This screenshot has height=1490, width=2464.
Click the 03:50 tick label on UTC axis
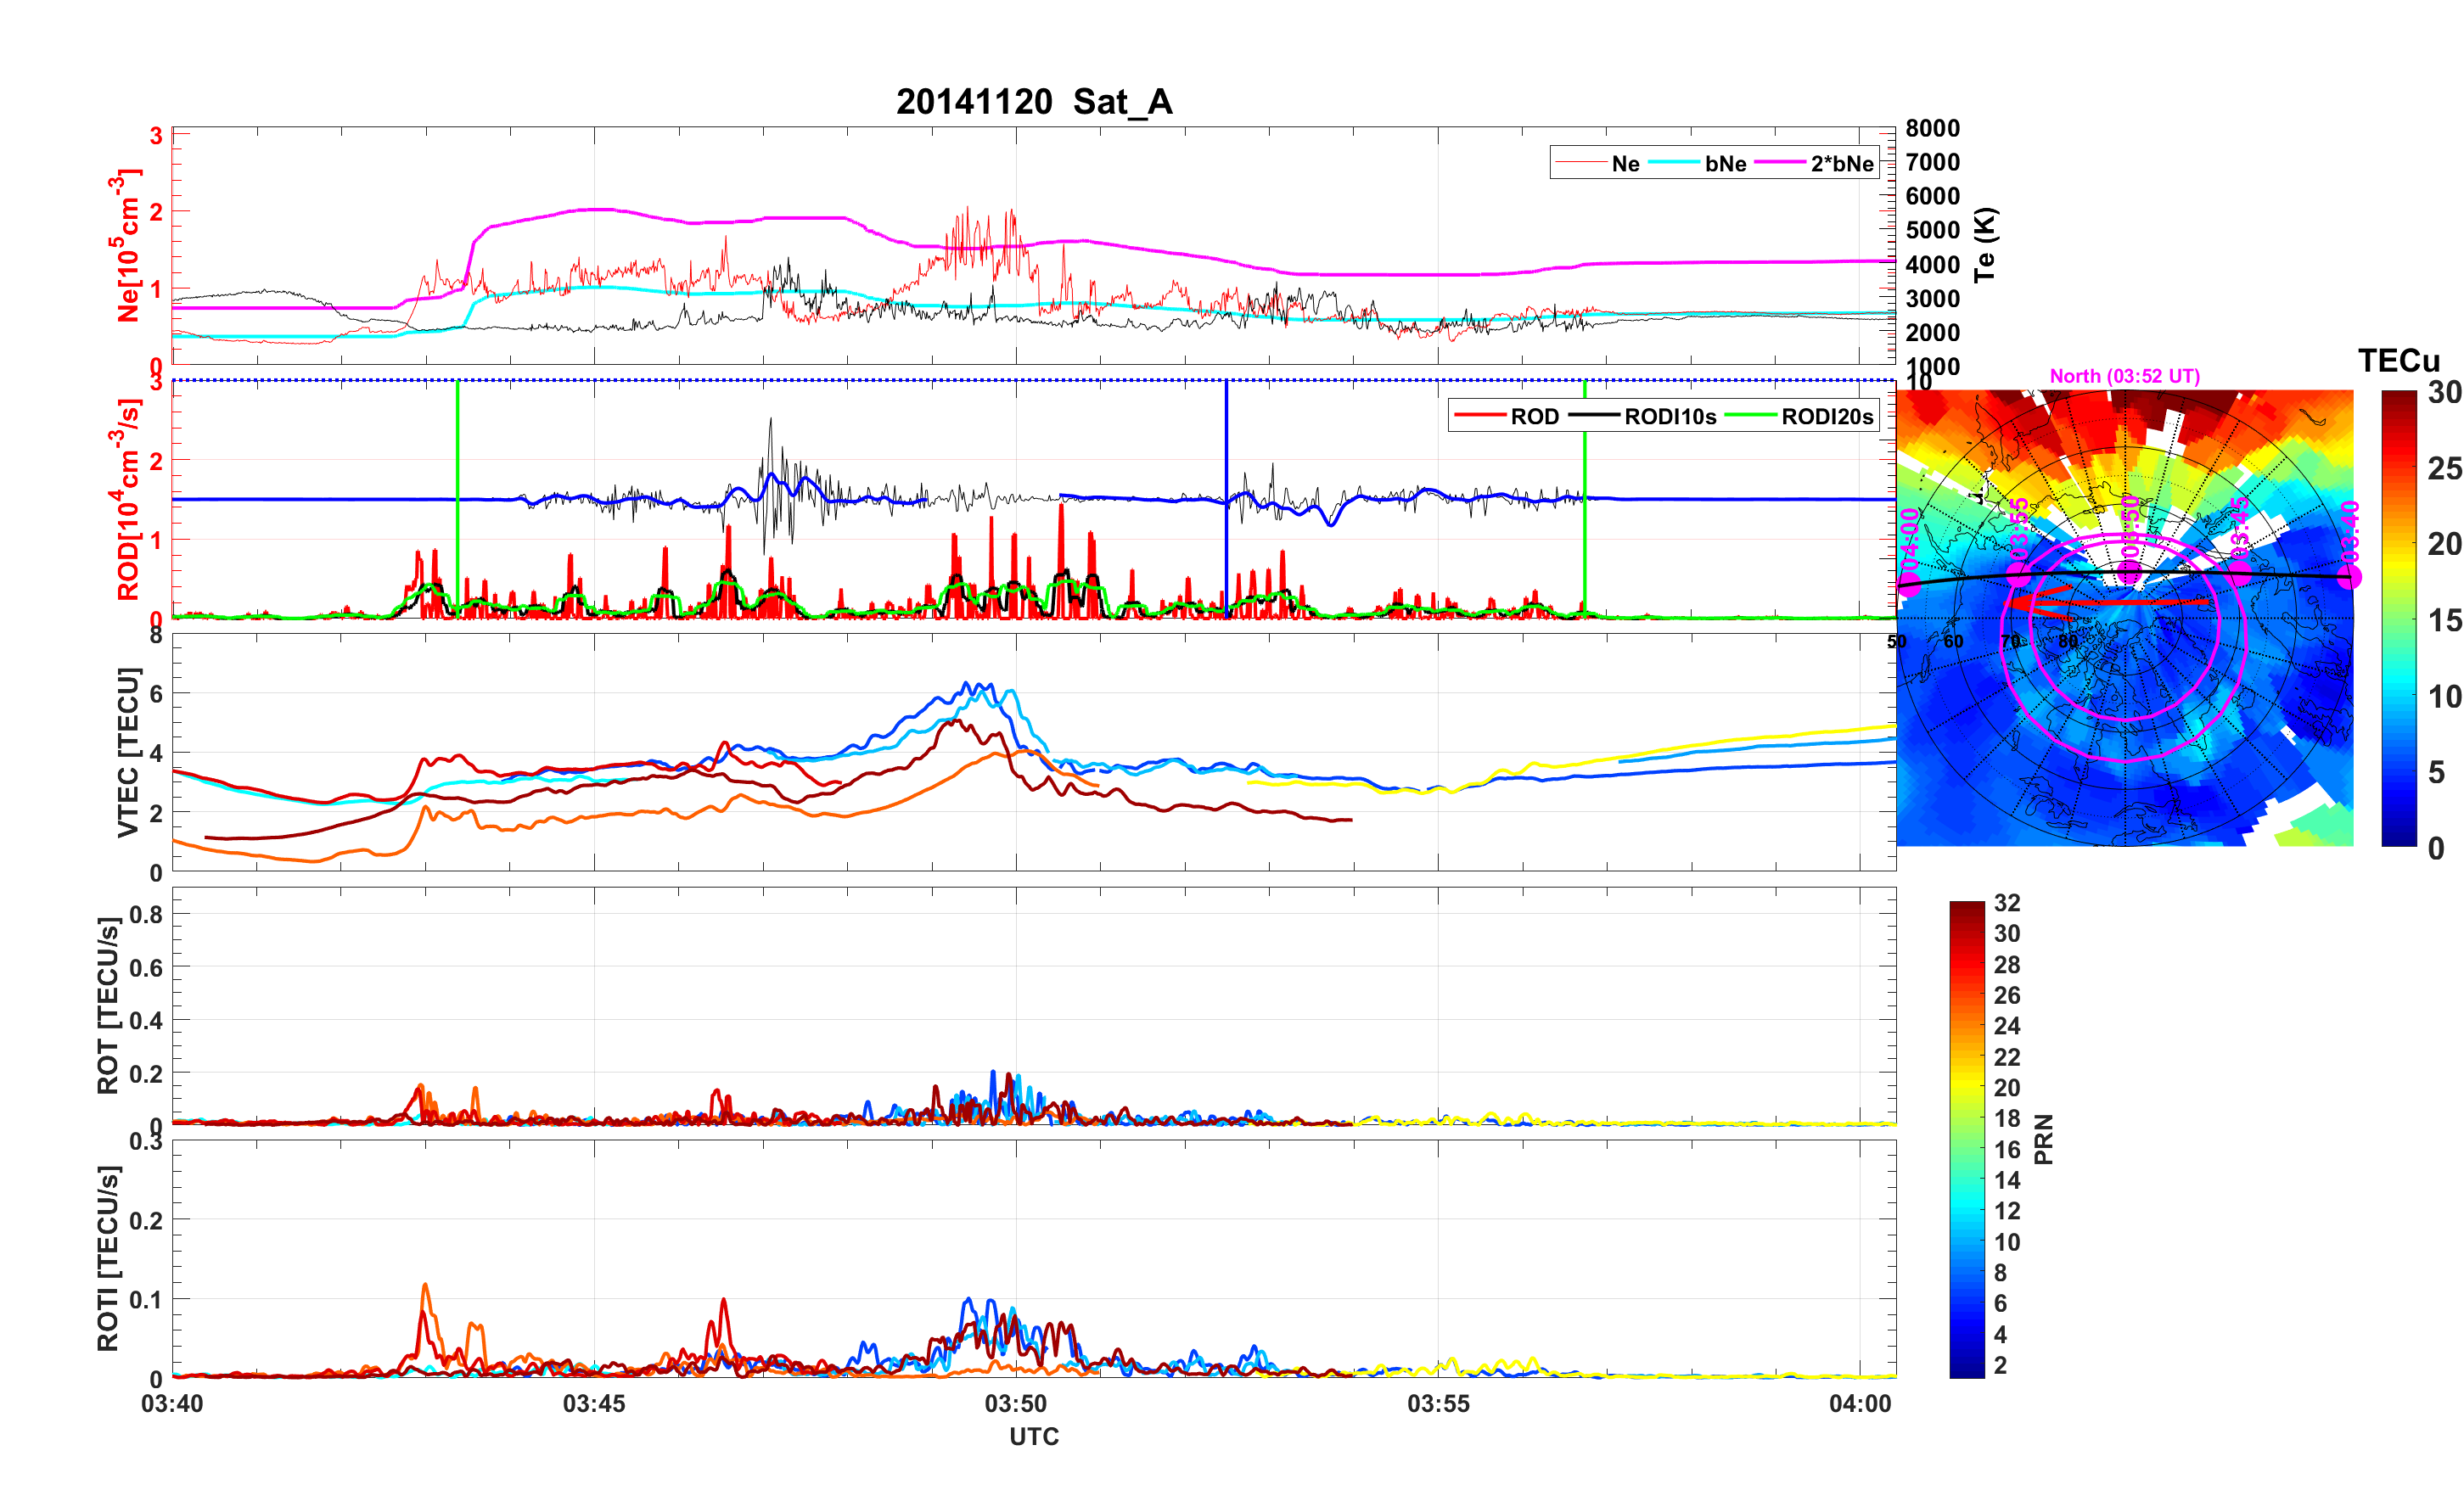(1015, 1403)
